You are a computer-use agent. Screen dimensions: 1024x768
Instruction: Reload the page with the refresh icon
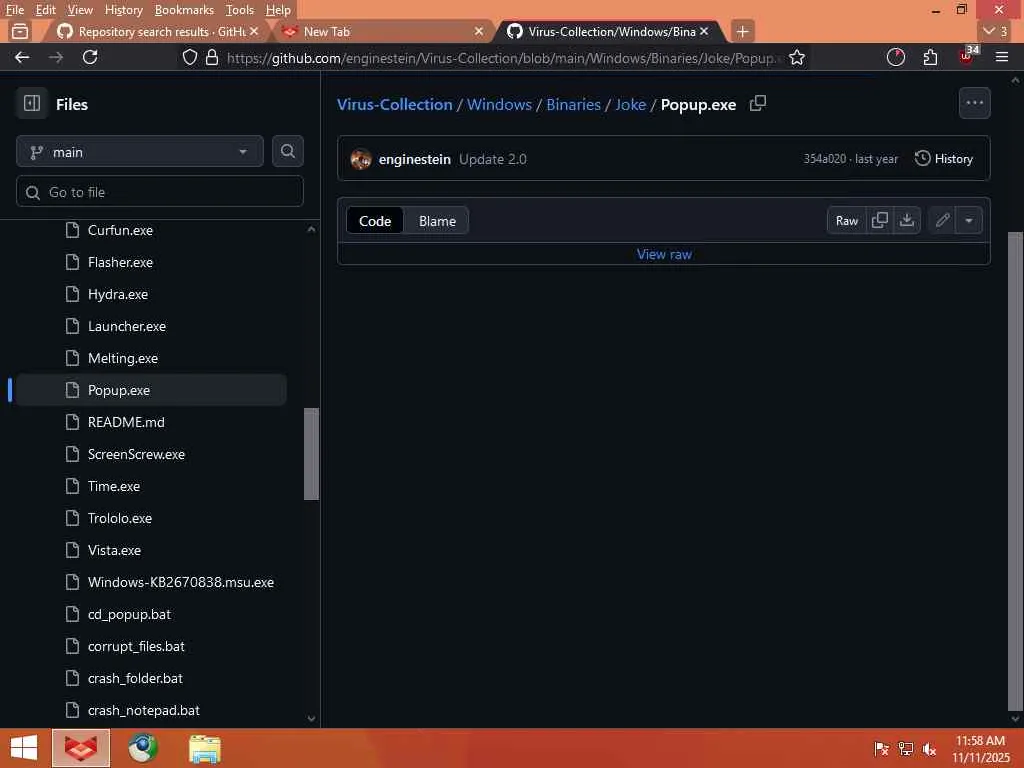pos(90,57)
